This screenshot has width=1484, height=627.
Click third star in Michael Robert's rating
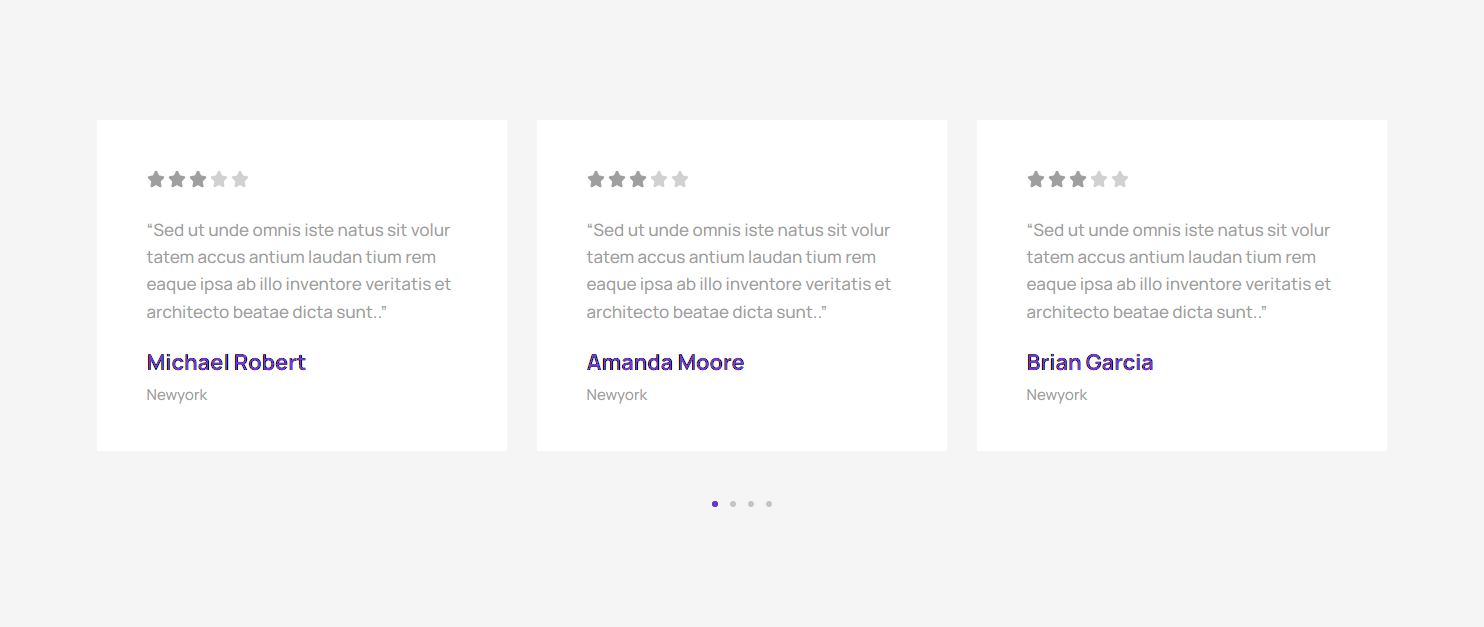[x=198, y=180]
